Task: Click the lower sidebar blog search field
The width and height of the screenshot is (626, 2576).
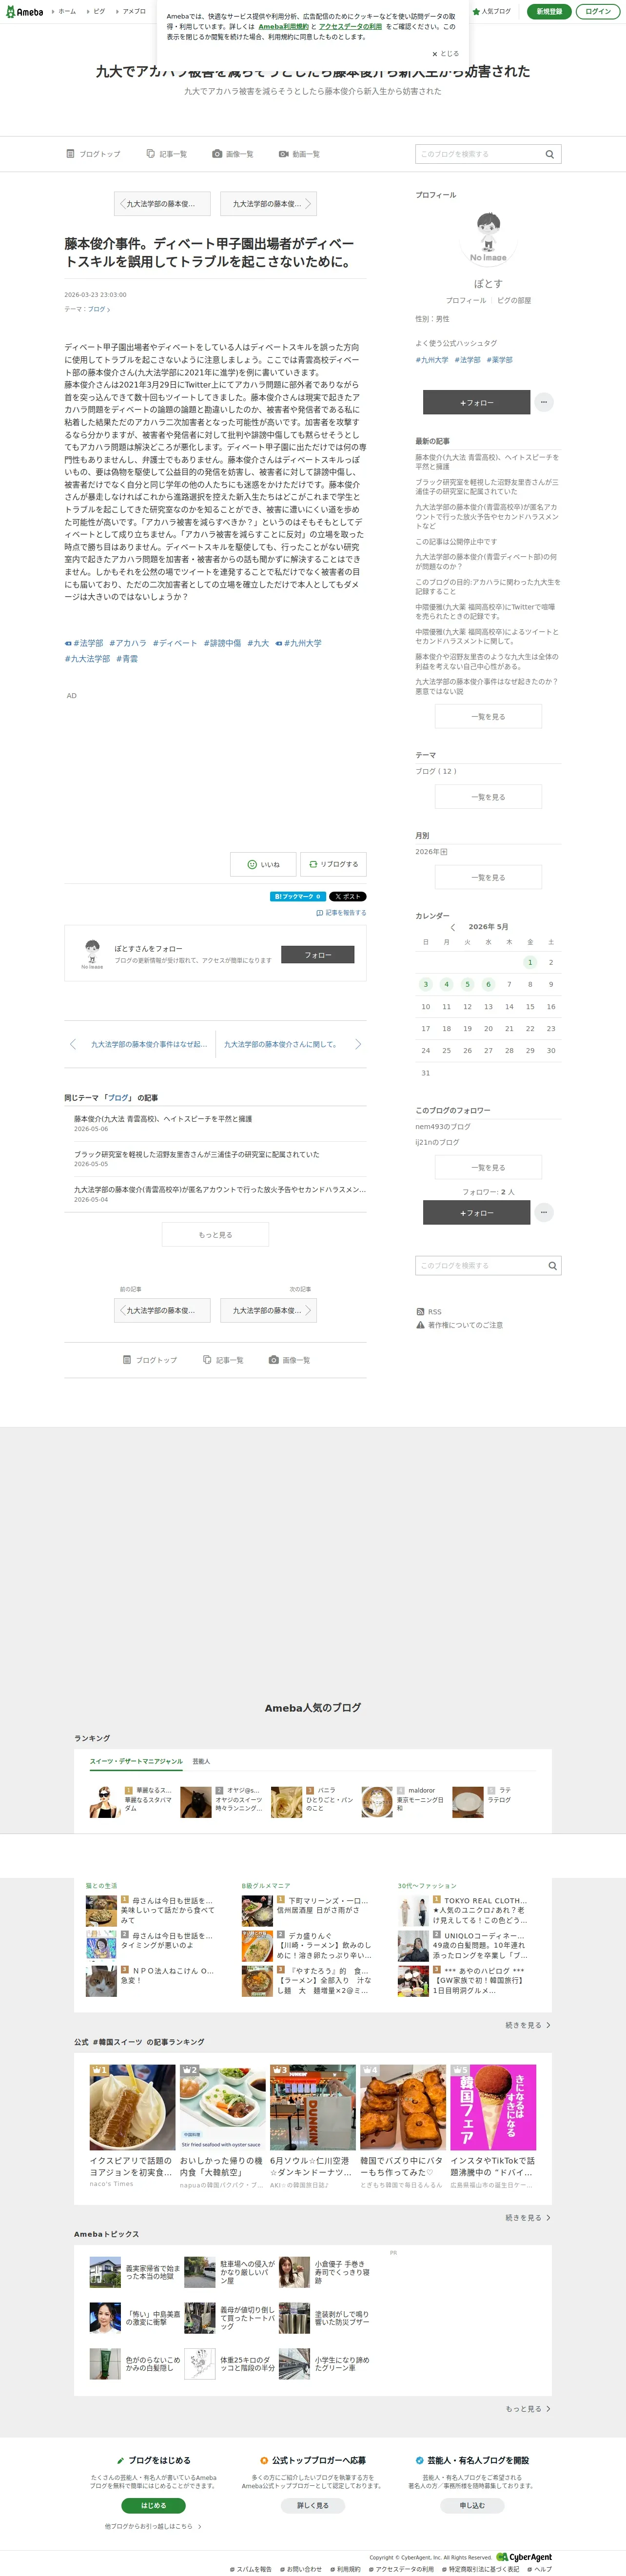Action: (480, 1266)
